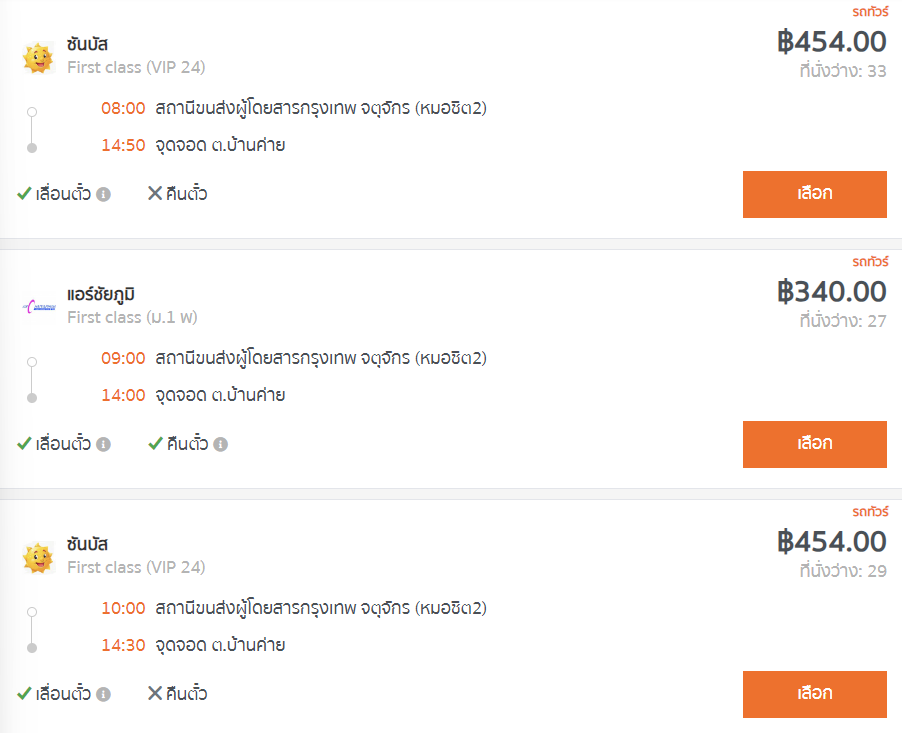Click X คืนตั๋ว mark on 10:00 trip
The image size is (902, 733).
click(155, 693)
